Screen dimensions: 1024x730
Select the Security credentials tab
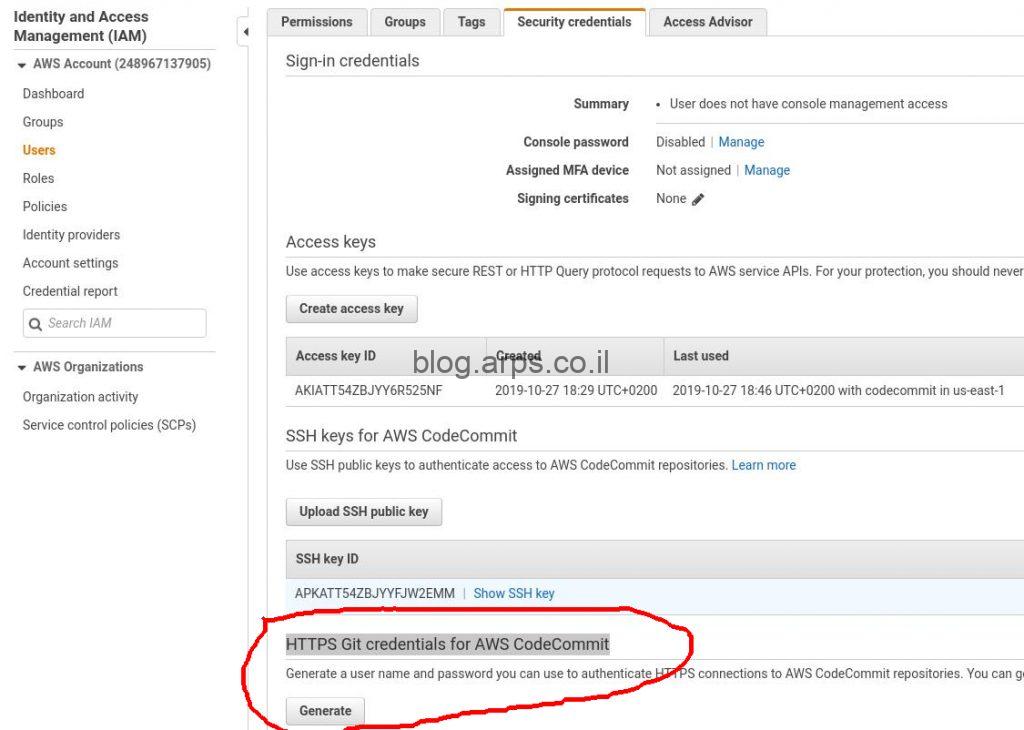[575, 22]
